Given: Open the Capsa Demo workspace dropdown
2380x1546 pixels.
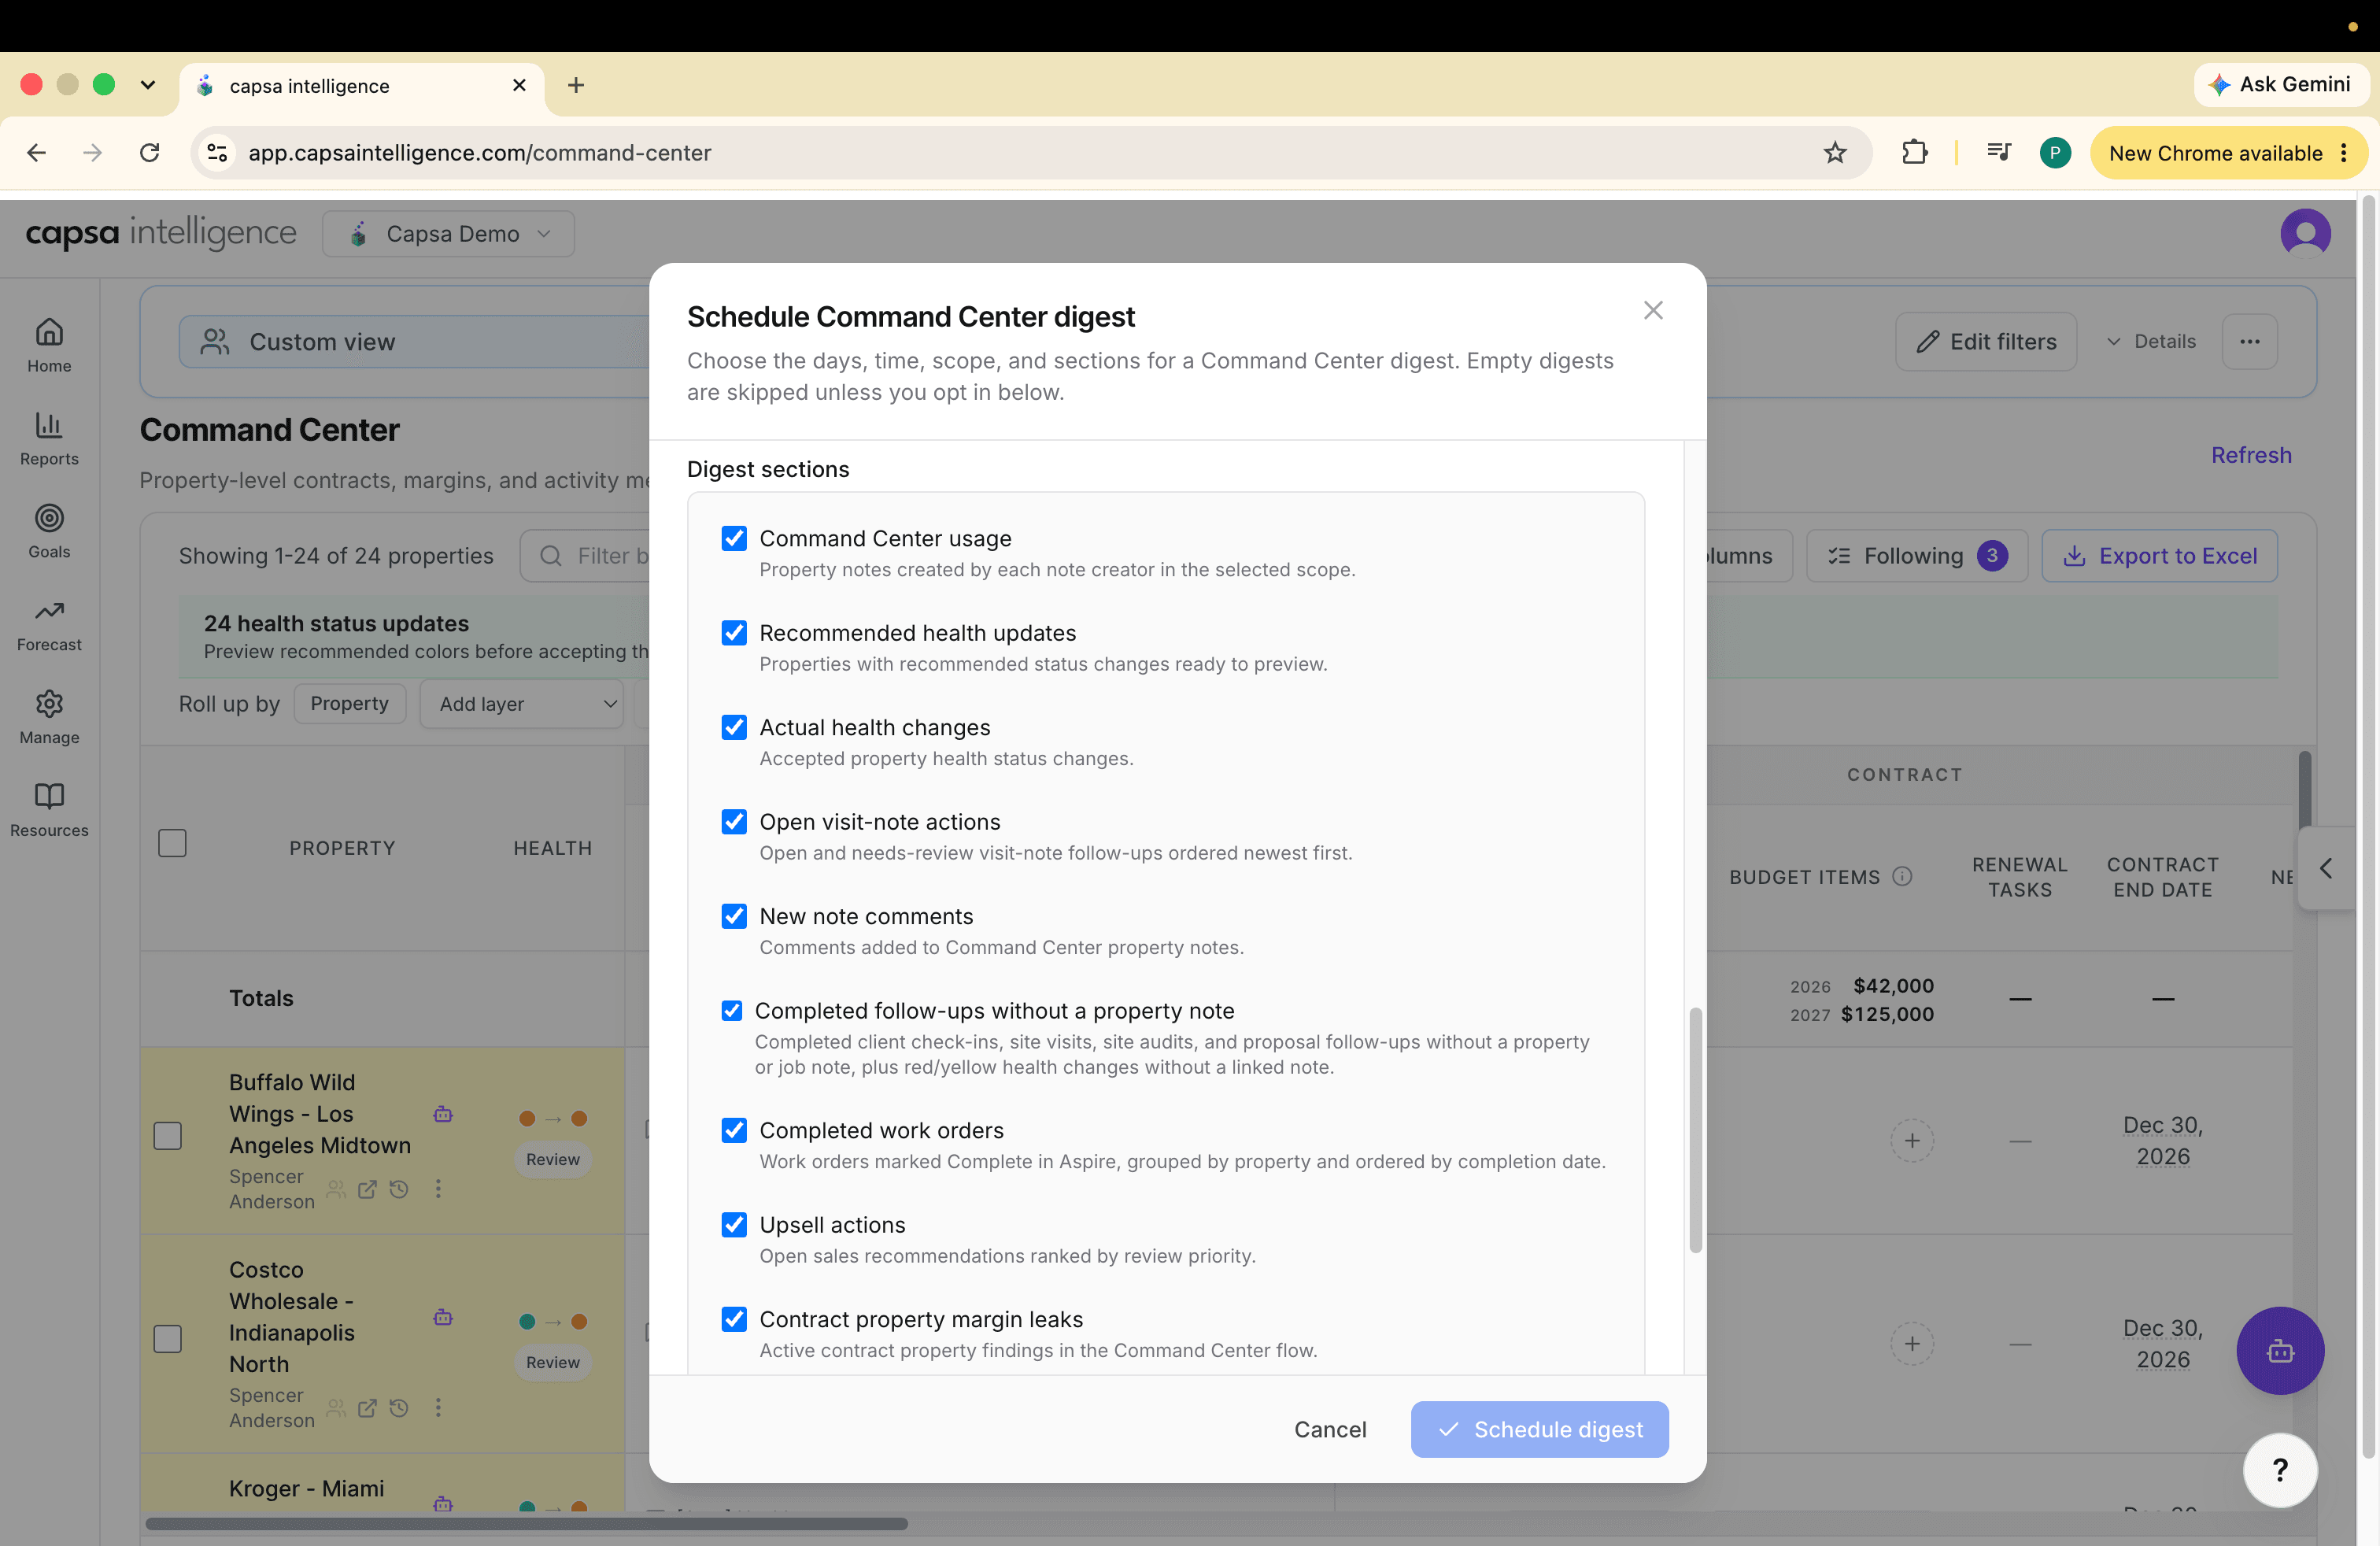Looking at the screenshot, I should point(448,234).
